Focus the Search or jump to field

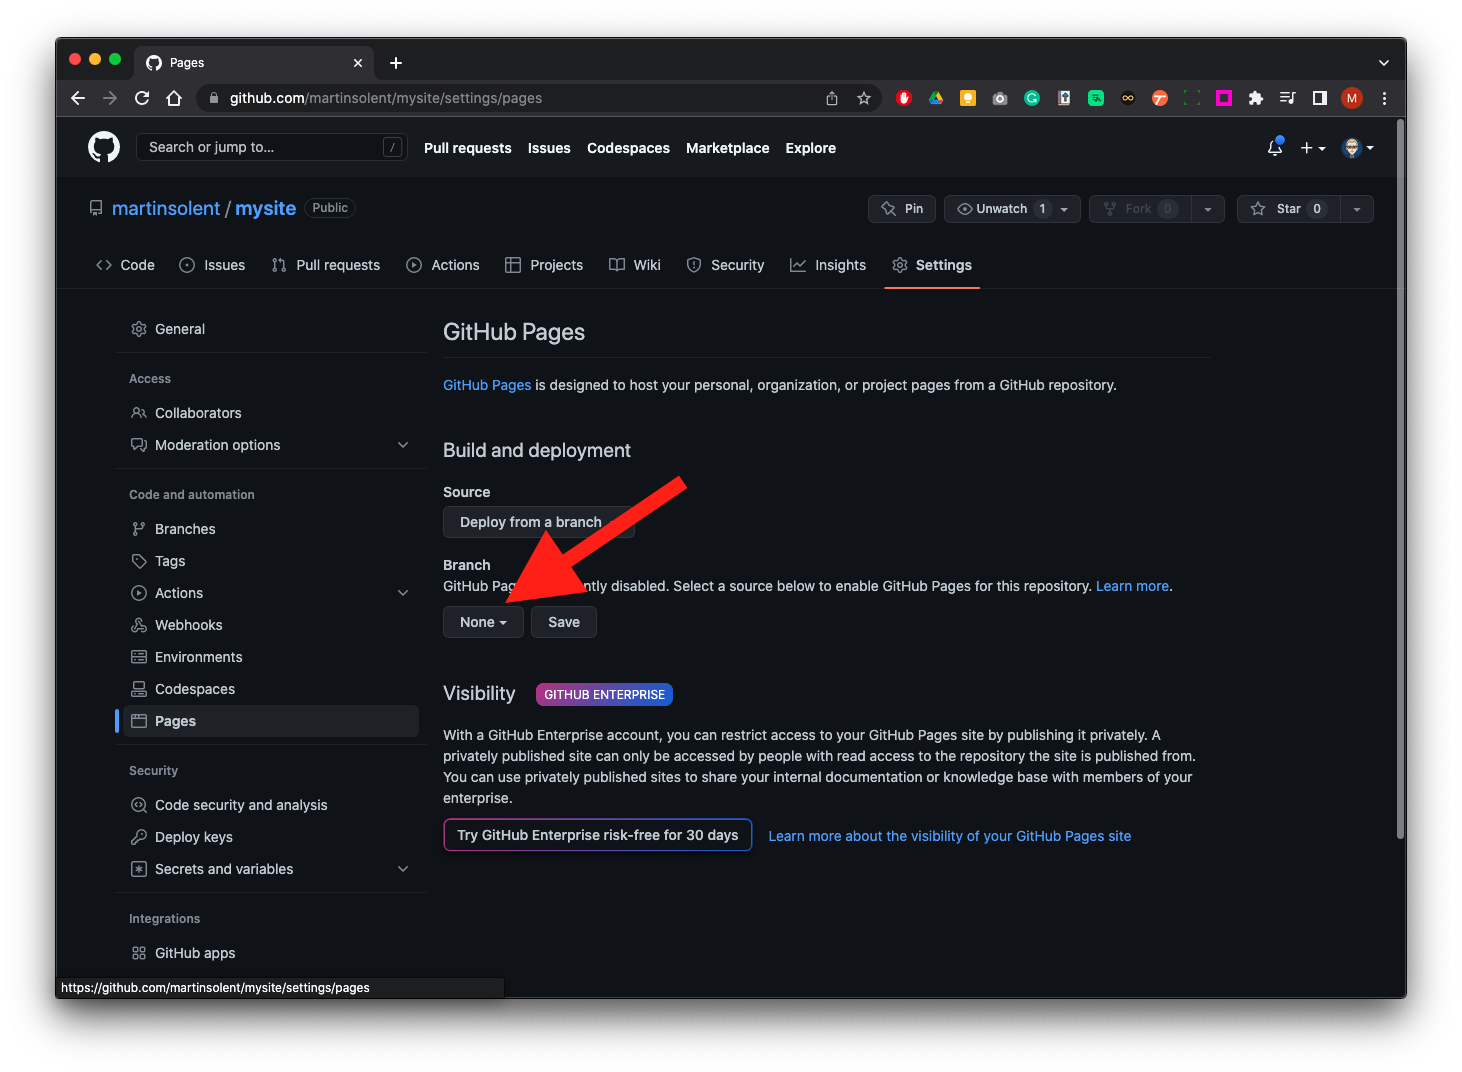coord(262,147)
